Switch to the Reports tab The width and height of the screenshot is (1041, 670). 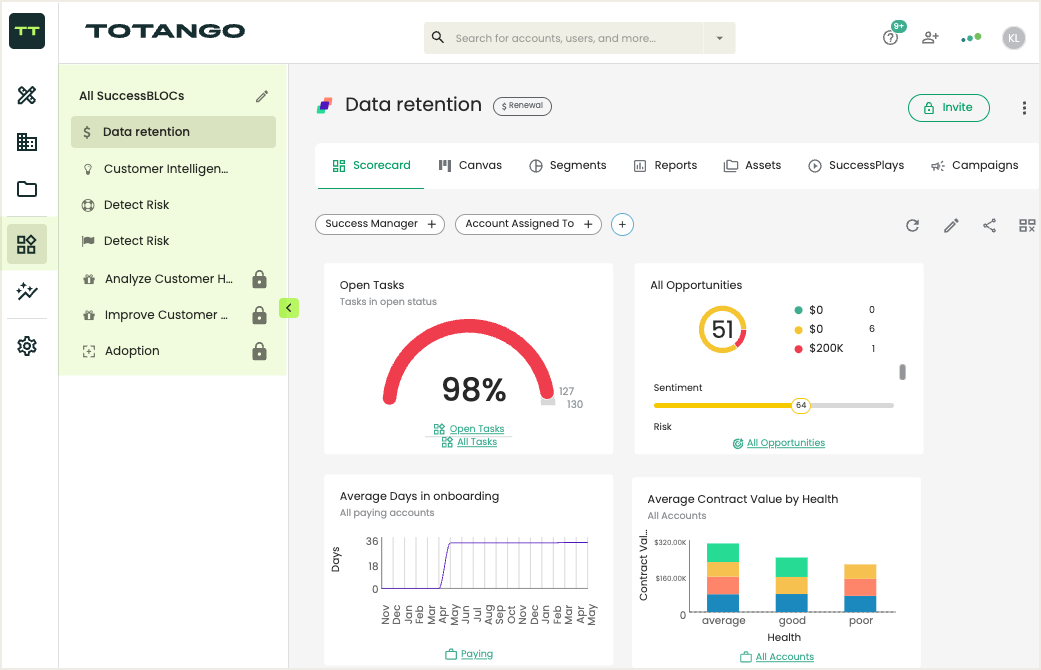tap(665, 166)
